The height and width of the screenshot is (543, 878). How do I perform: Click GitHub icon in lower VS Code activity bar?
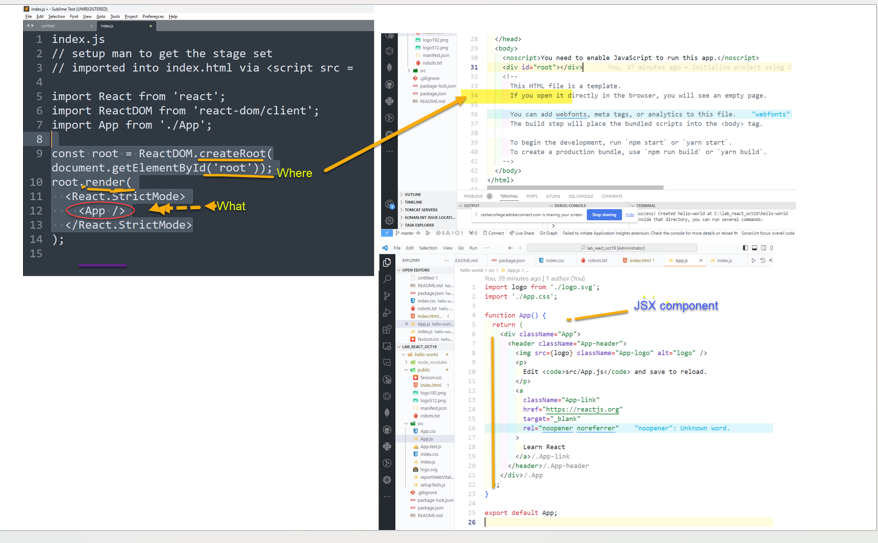(x=387, y=429)
